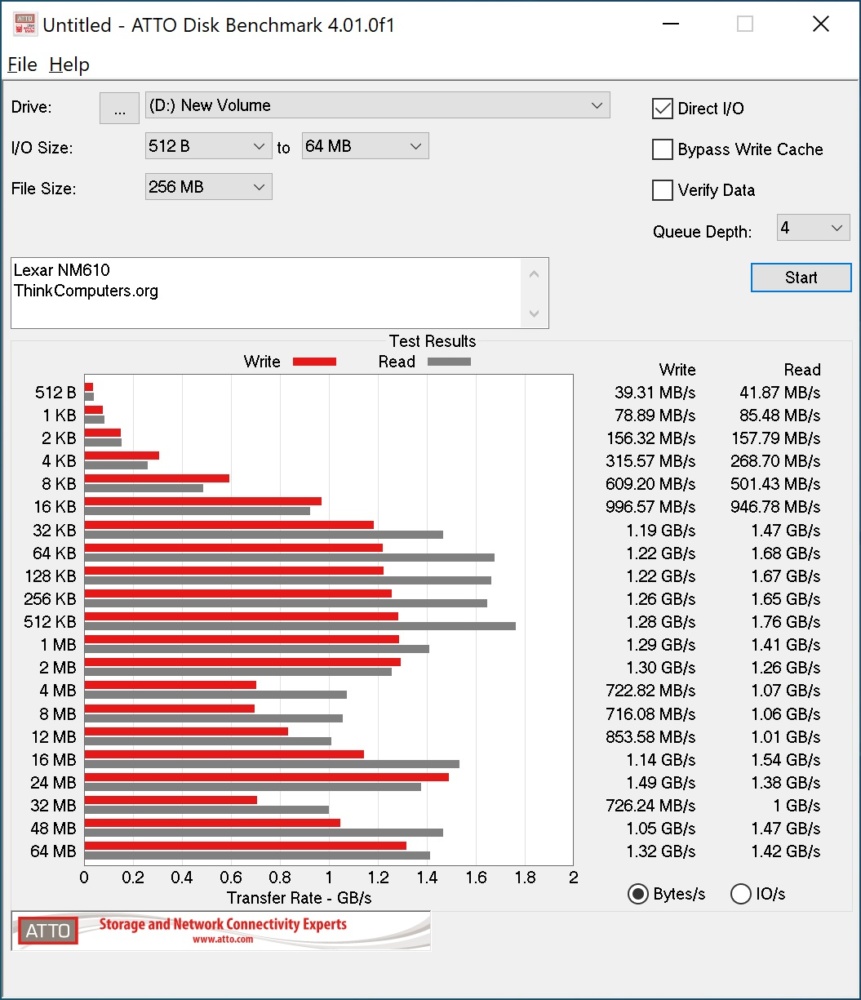
Task: Open the I/O Size minimum dropdown (512 B)
Action: coord(209,146)
